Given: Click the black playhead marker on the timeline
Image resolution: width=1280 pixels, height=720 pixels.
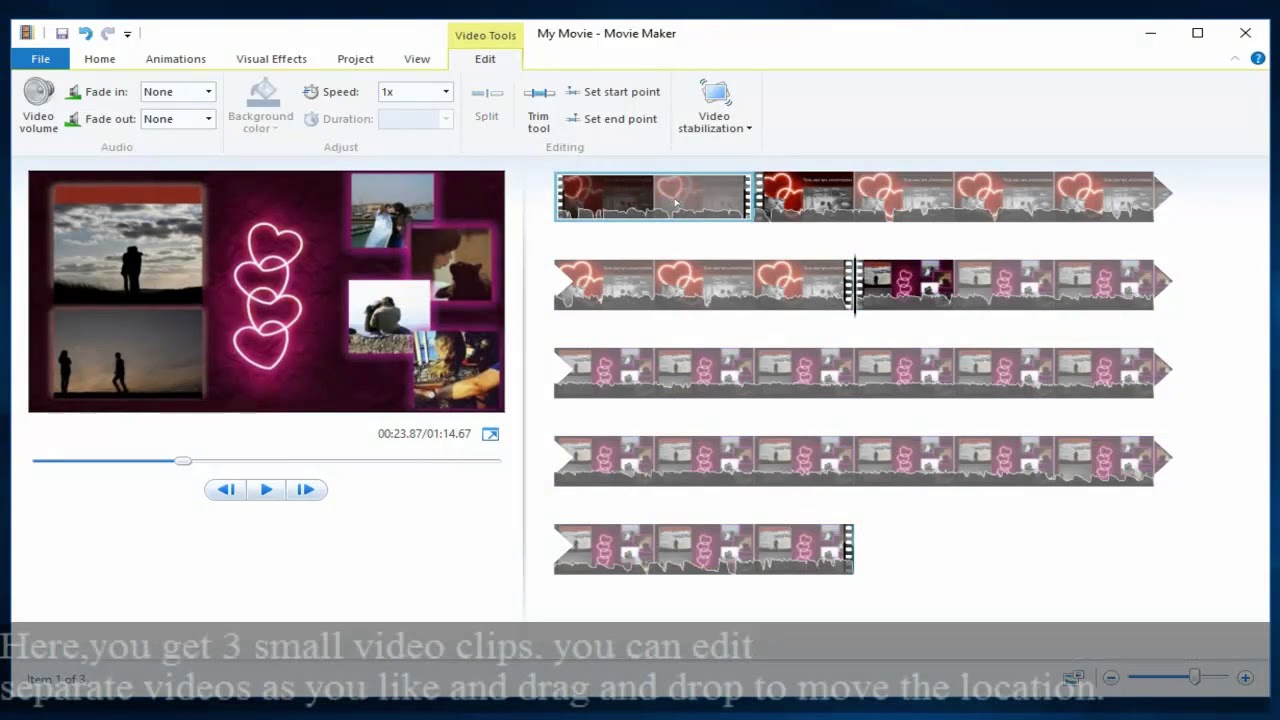Looking at the screenshot, I should point(855,285).
